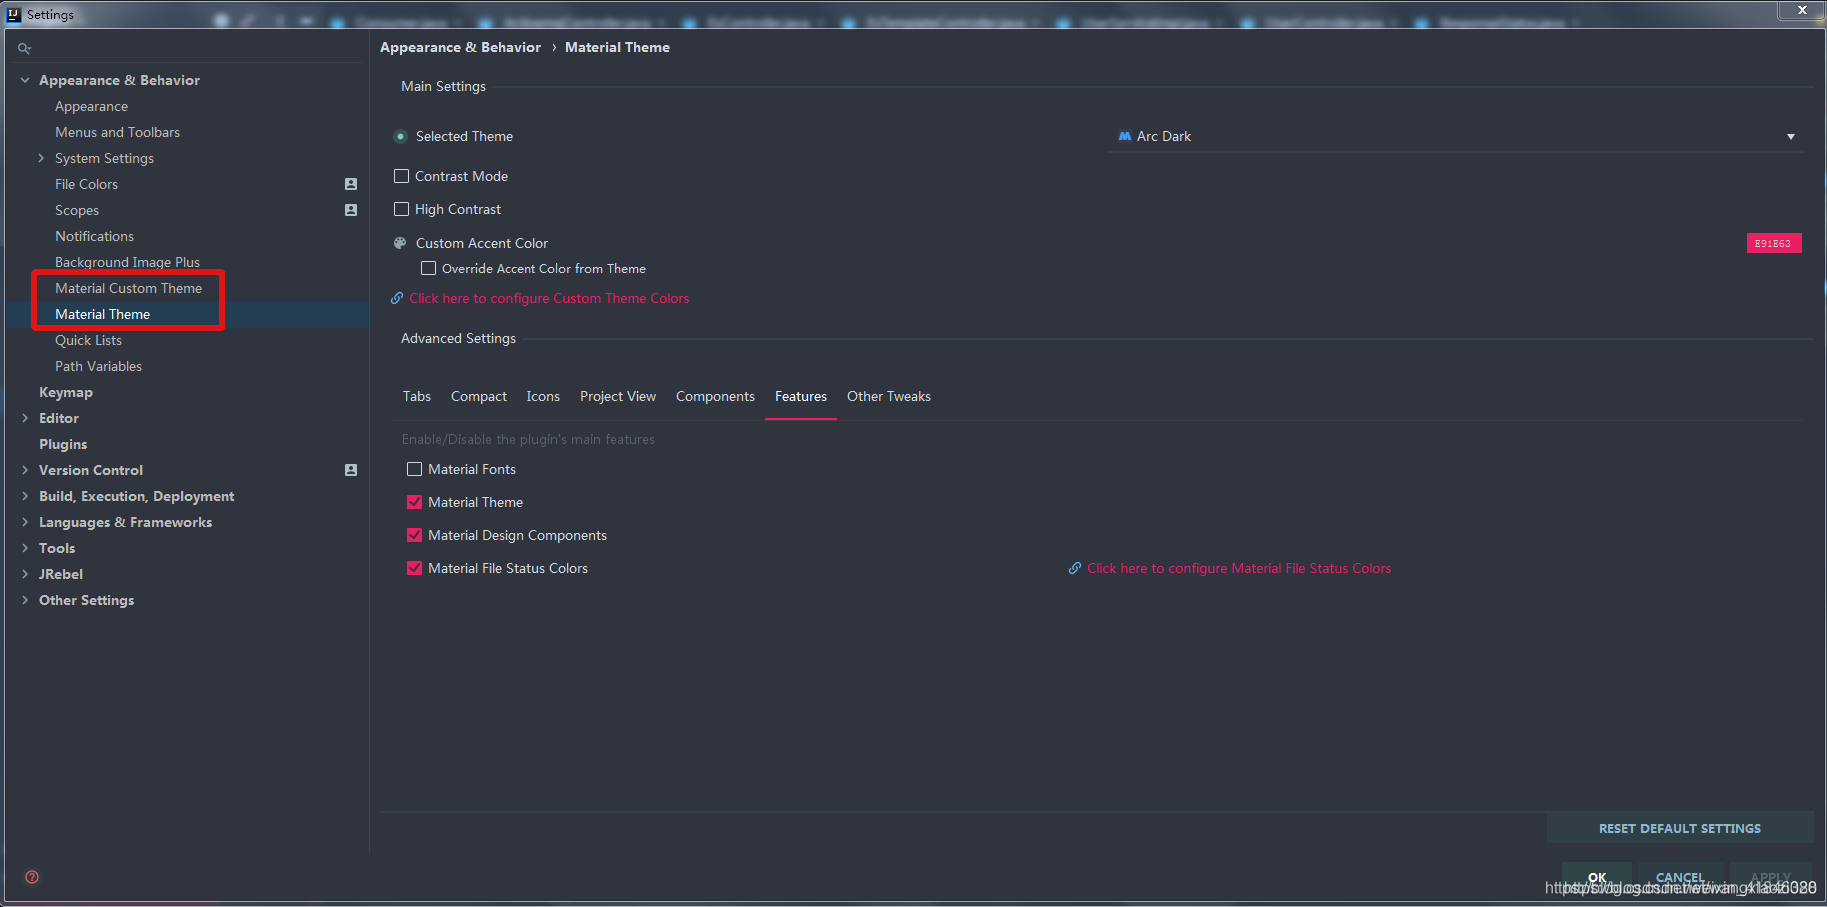Screen dimensions: 1827x907
Task: Open the Appearance settings page
Action: point(91,106)
